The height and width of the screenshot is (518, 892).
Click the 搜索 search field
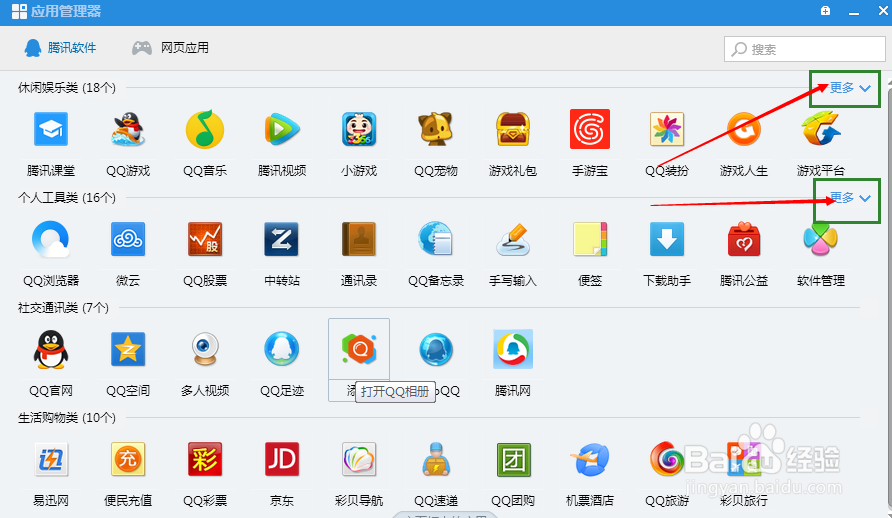click(804, 49)
